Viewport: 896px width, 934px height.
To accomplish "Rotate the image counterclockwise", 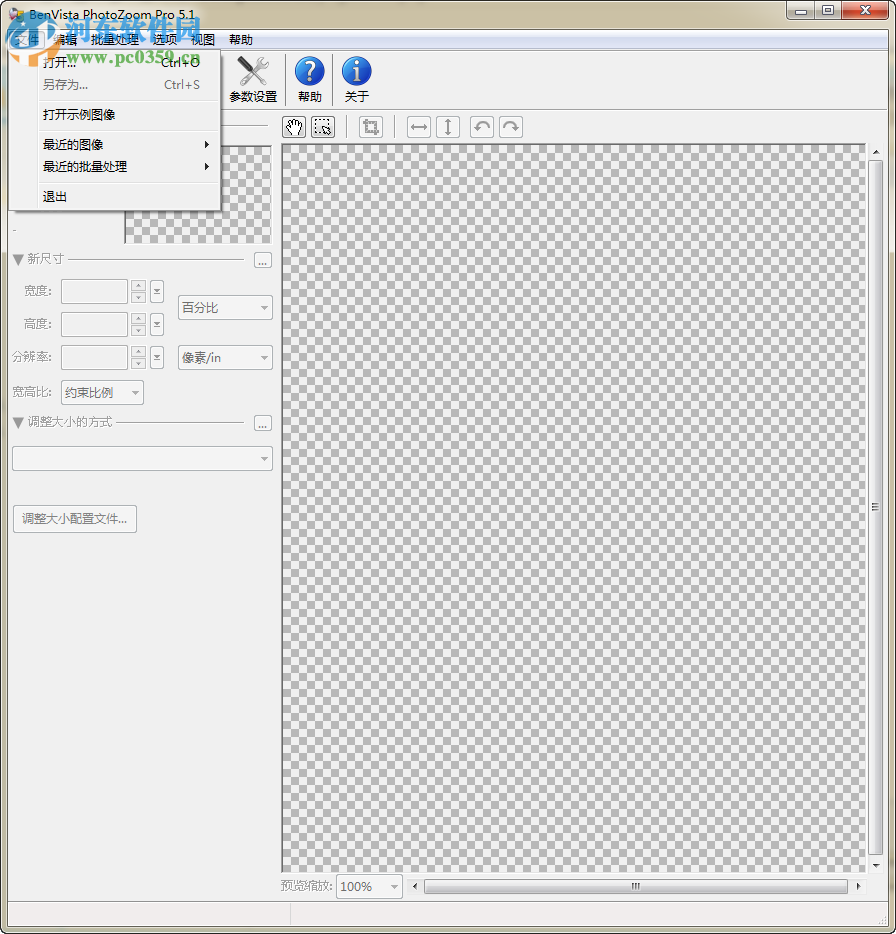I will click(x=481, y=126).
